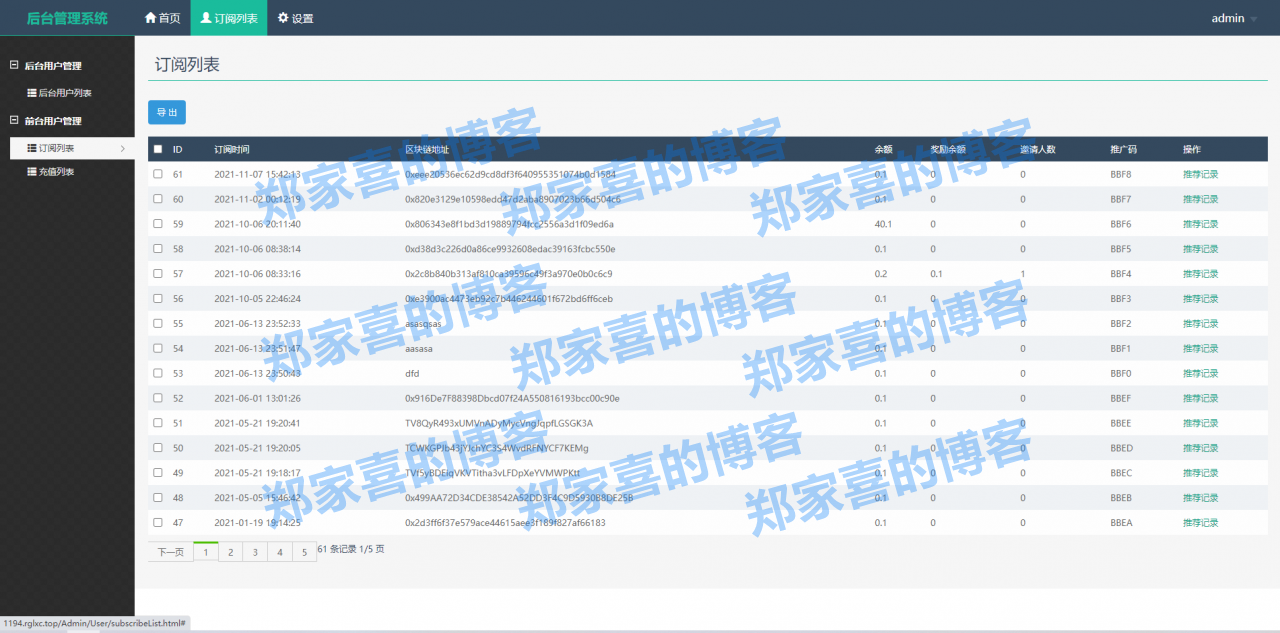Click the chevron arrow on sidebar 订阅列表

[122, 148]
